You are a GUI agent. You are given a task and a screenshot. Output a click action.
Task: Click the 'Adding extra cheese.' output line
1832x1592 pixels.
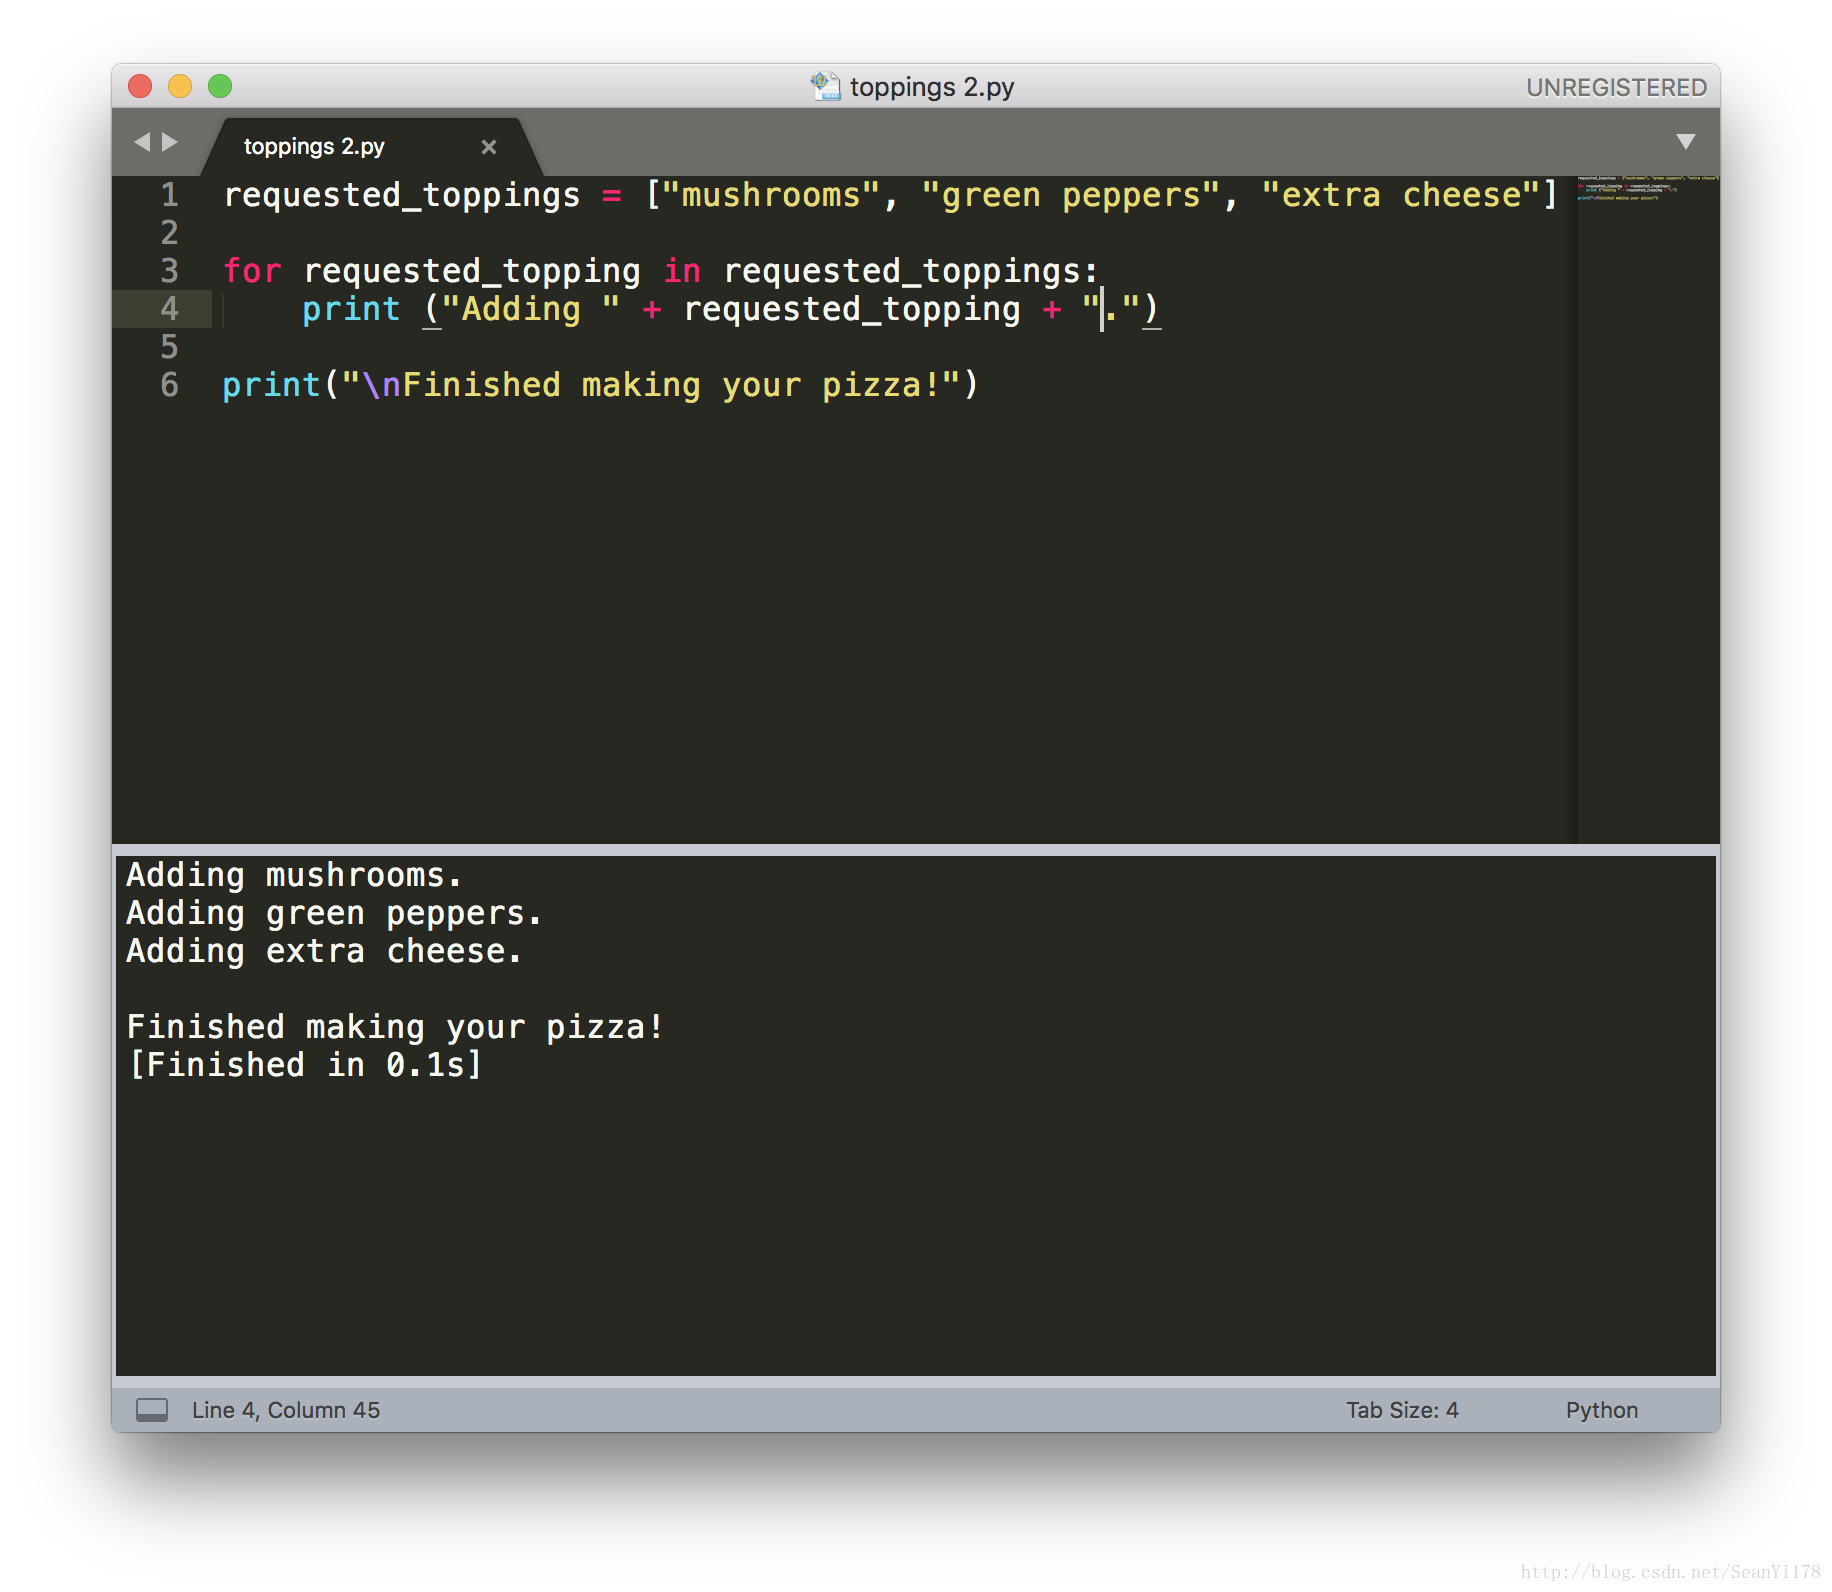324,951
